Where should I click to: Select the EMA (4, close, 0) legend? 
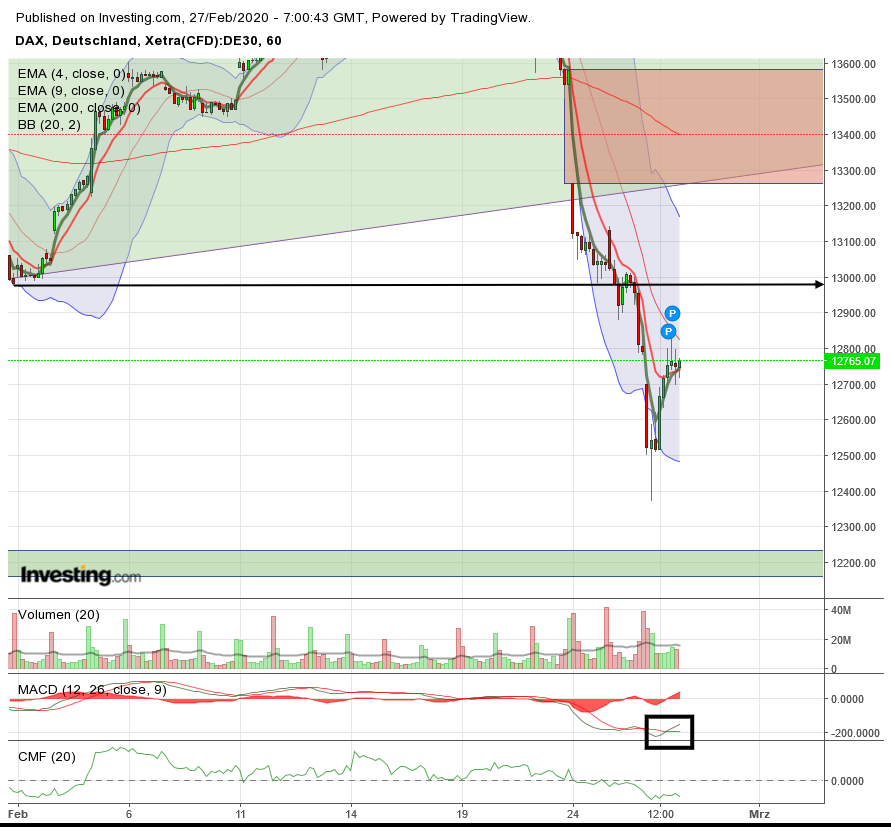point(72,73)
